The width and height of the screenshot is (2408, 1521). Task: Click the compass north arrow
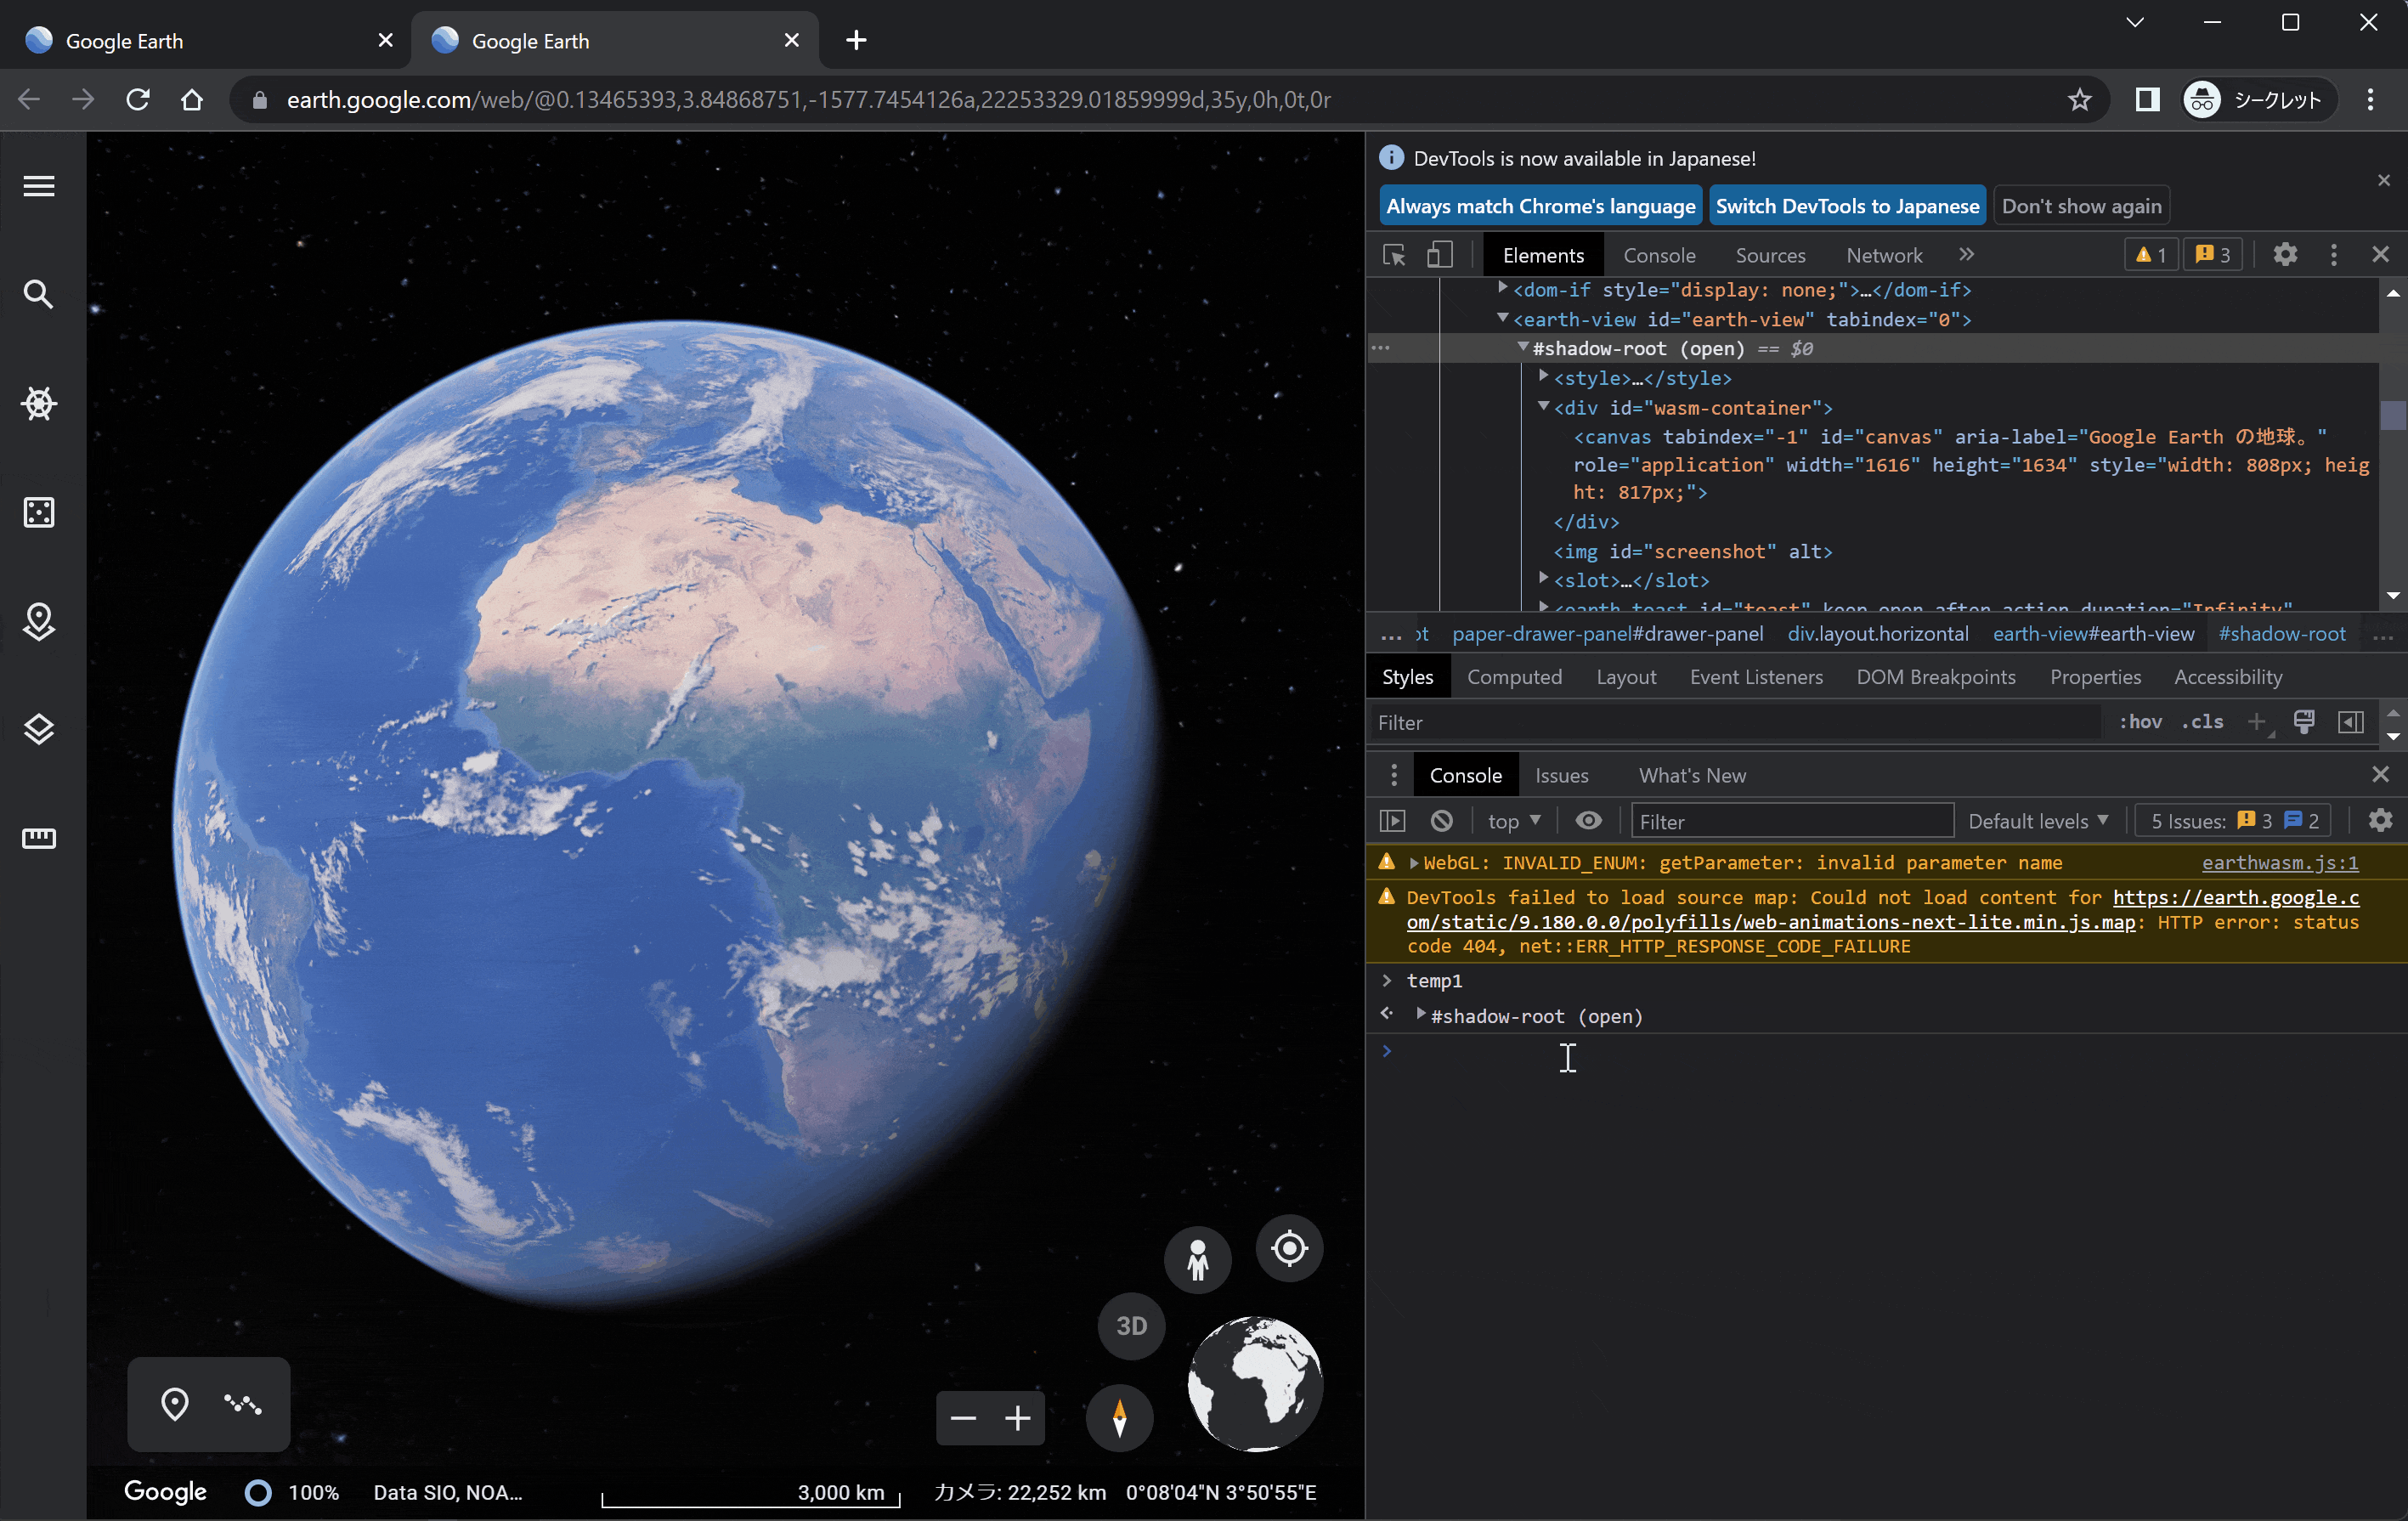[x=1119, y=1417]
